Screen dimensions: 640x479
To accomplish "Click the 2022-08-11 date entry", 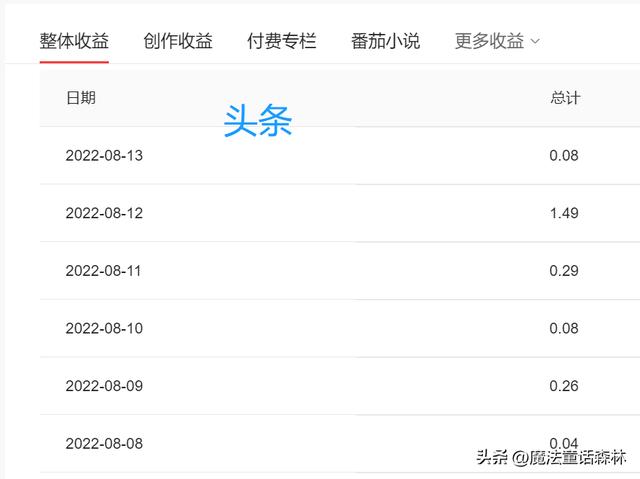I will click(105, 271).
